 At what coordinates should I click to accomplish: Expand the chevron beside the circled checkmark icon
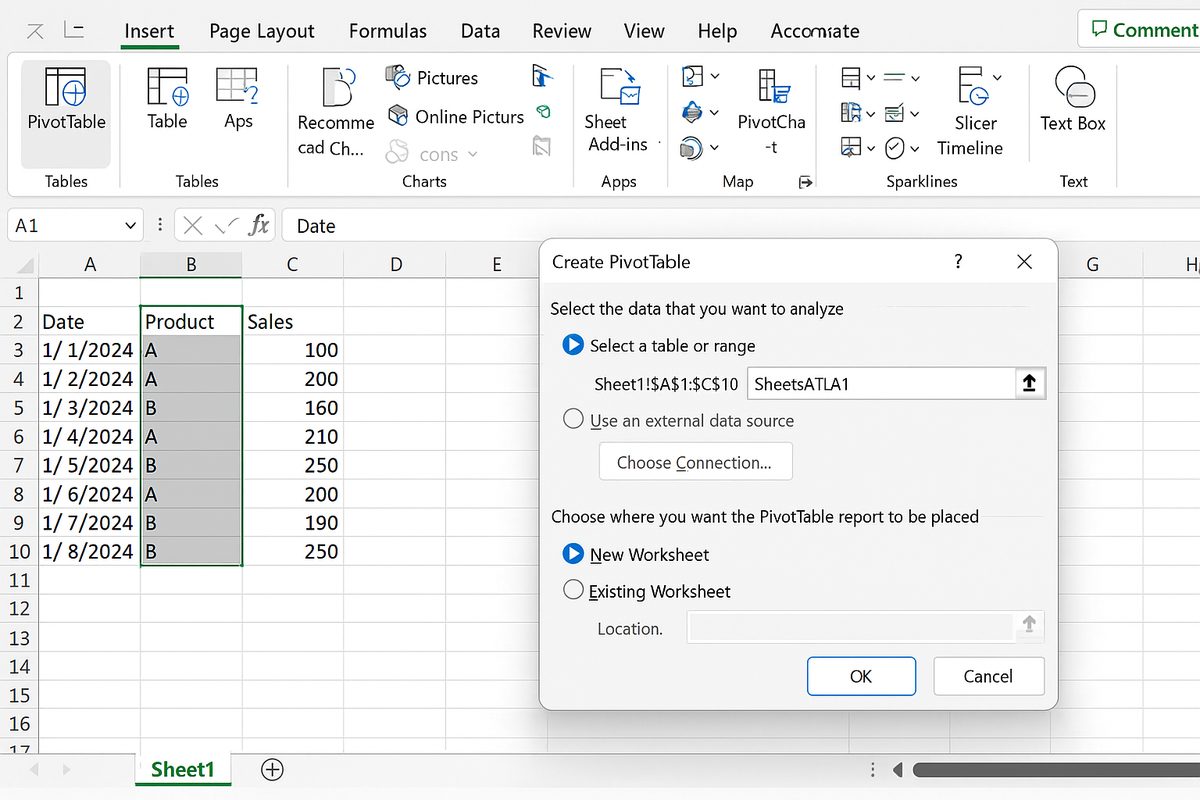(x=915, y=148)
